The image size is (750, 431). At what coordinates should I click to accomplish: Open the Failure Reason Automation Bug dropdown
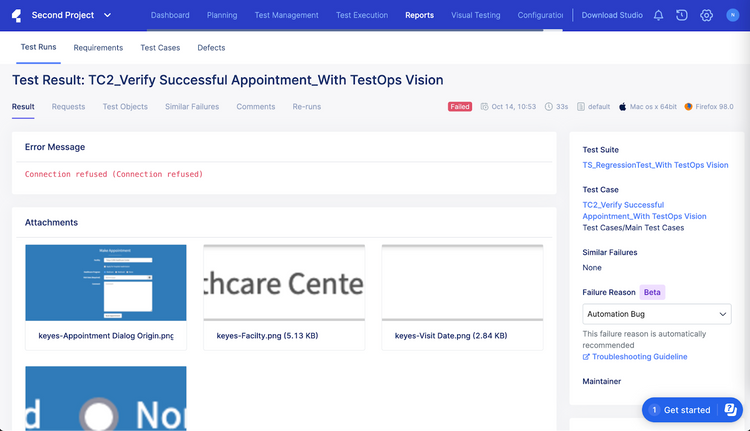tap(656, 314)
